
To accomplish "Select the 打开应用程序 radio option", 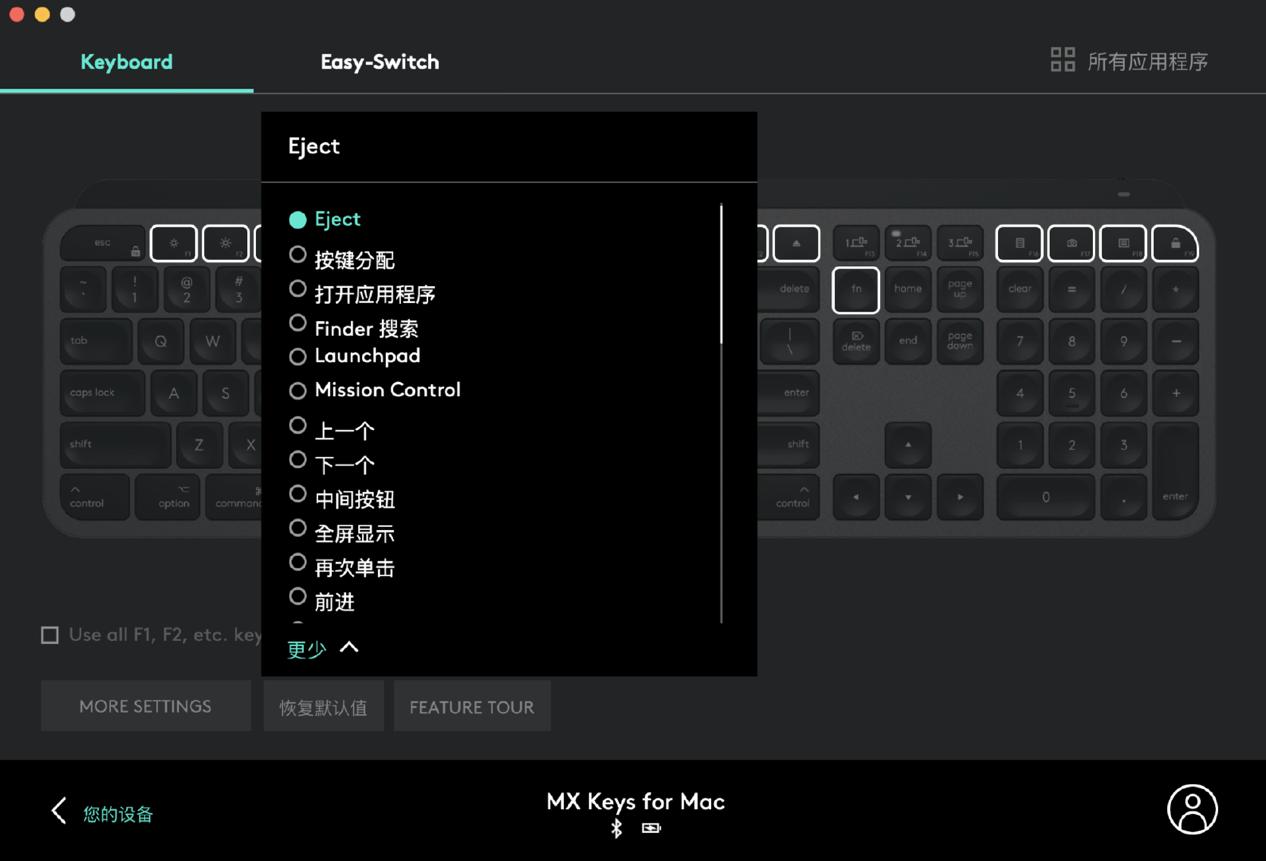I will click(x=297, y=289).
